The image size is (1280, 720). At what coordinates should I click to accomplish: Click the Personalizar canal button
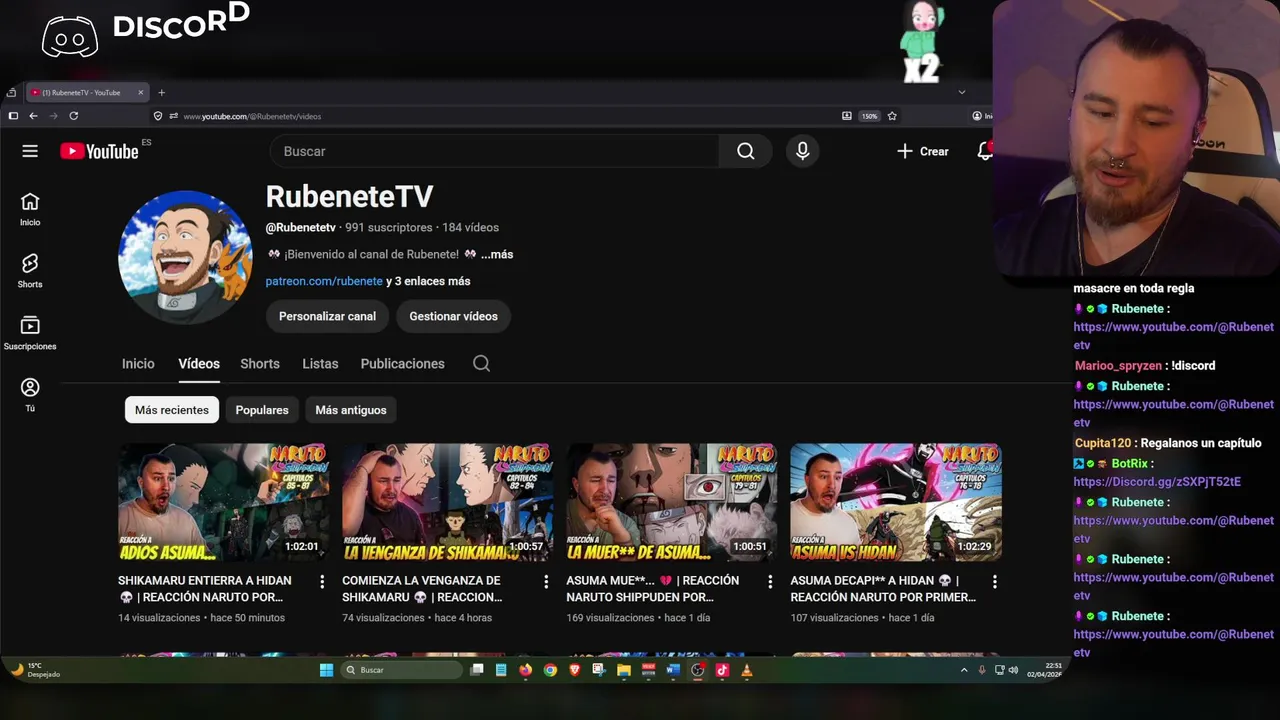click(x=327, y=316)
